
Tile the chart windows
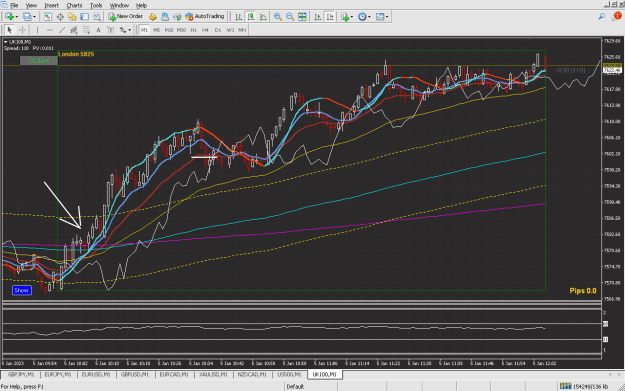pos(302,17)
